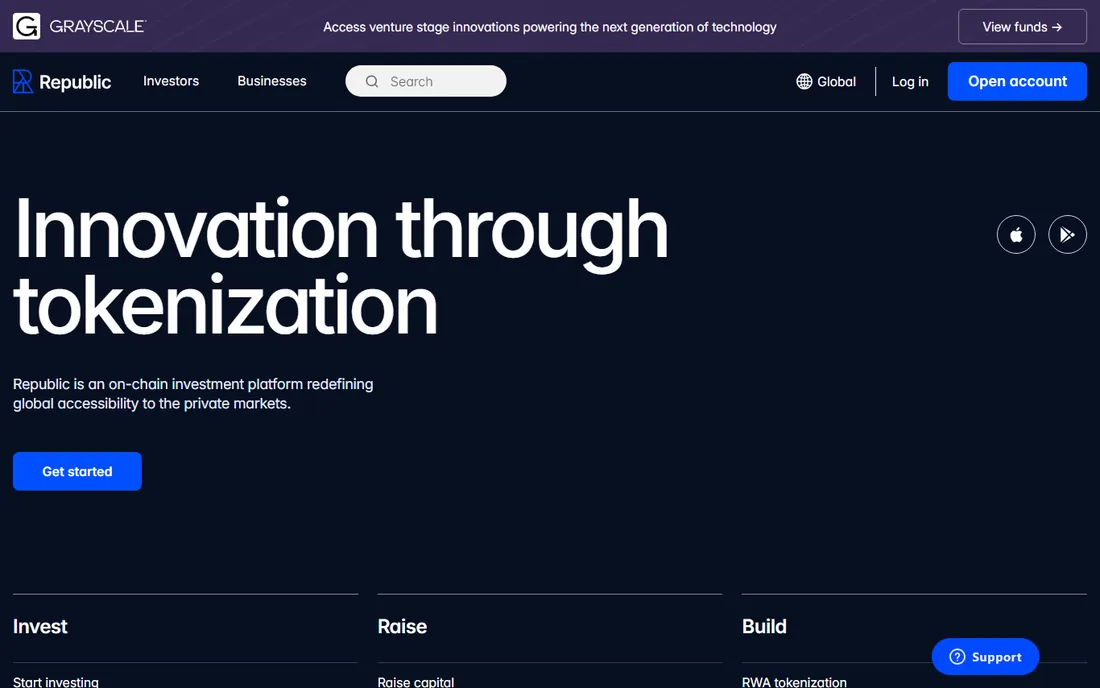Click the Raise capital link
The width and height of the screenshot is (1100, 688).
[415, 682]
